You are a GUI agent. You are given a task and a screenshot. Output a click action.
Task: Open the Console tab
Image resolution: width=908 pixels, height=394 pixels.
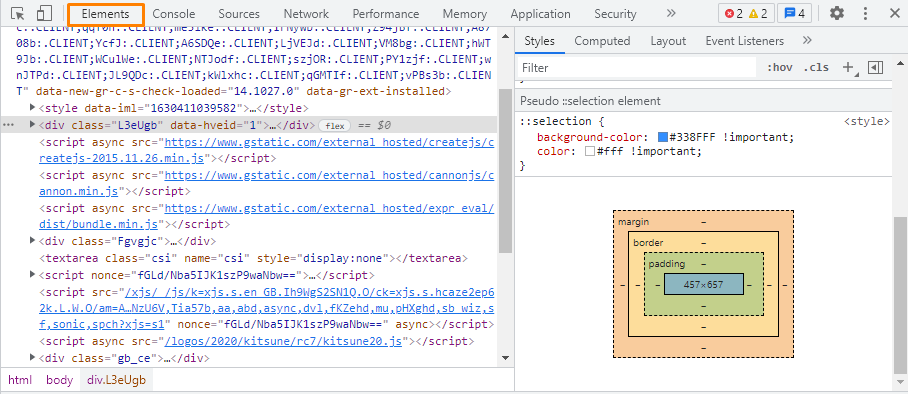174,14
